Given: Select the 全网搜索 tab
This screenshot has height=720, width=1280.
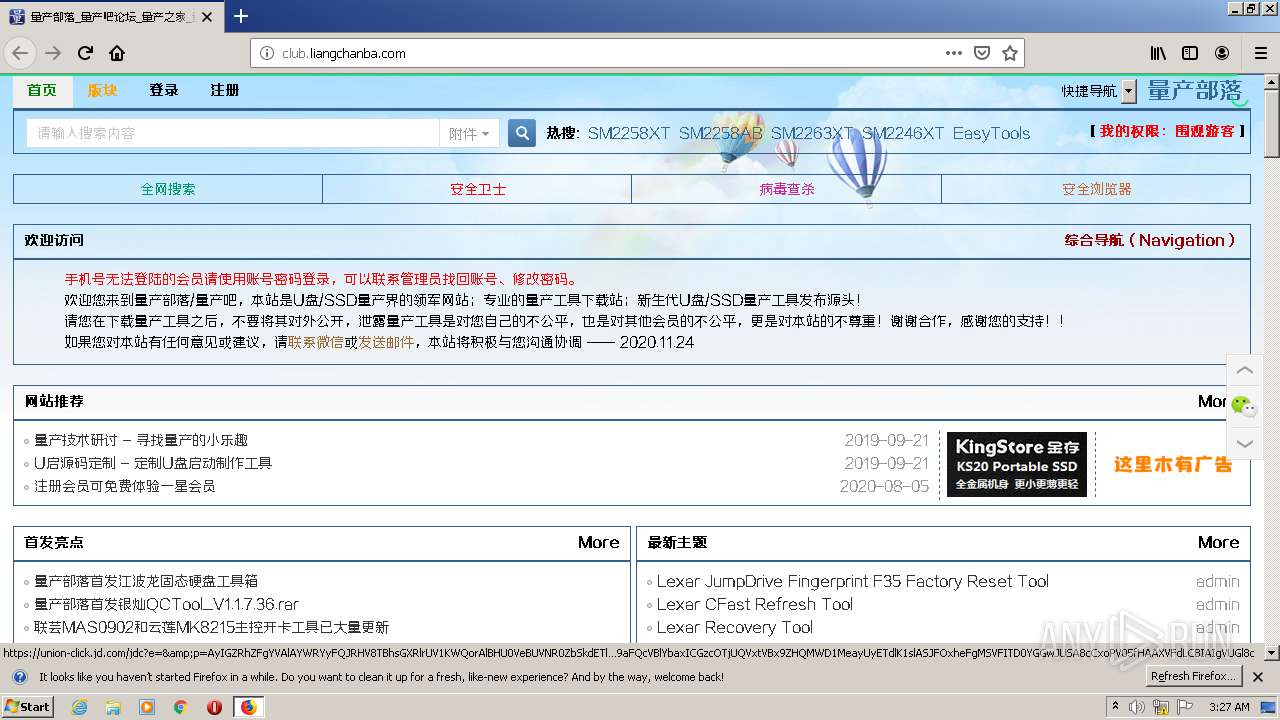Looking at the screenshot, I should coord(168,189).
